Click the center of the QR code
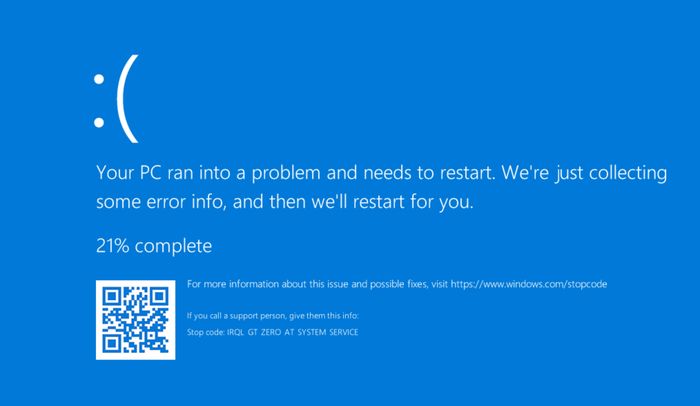 pyautogui.click(x=136, y=320)
